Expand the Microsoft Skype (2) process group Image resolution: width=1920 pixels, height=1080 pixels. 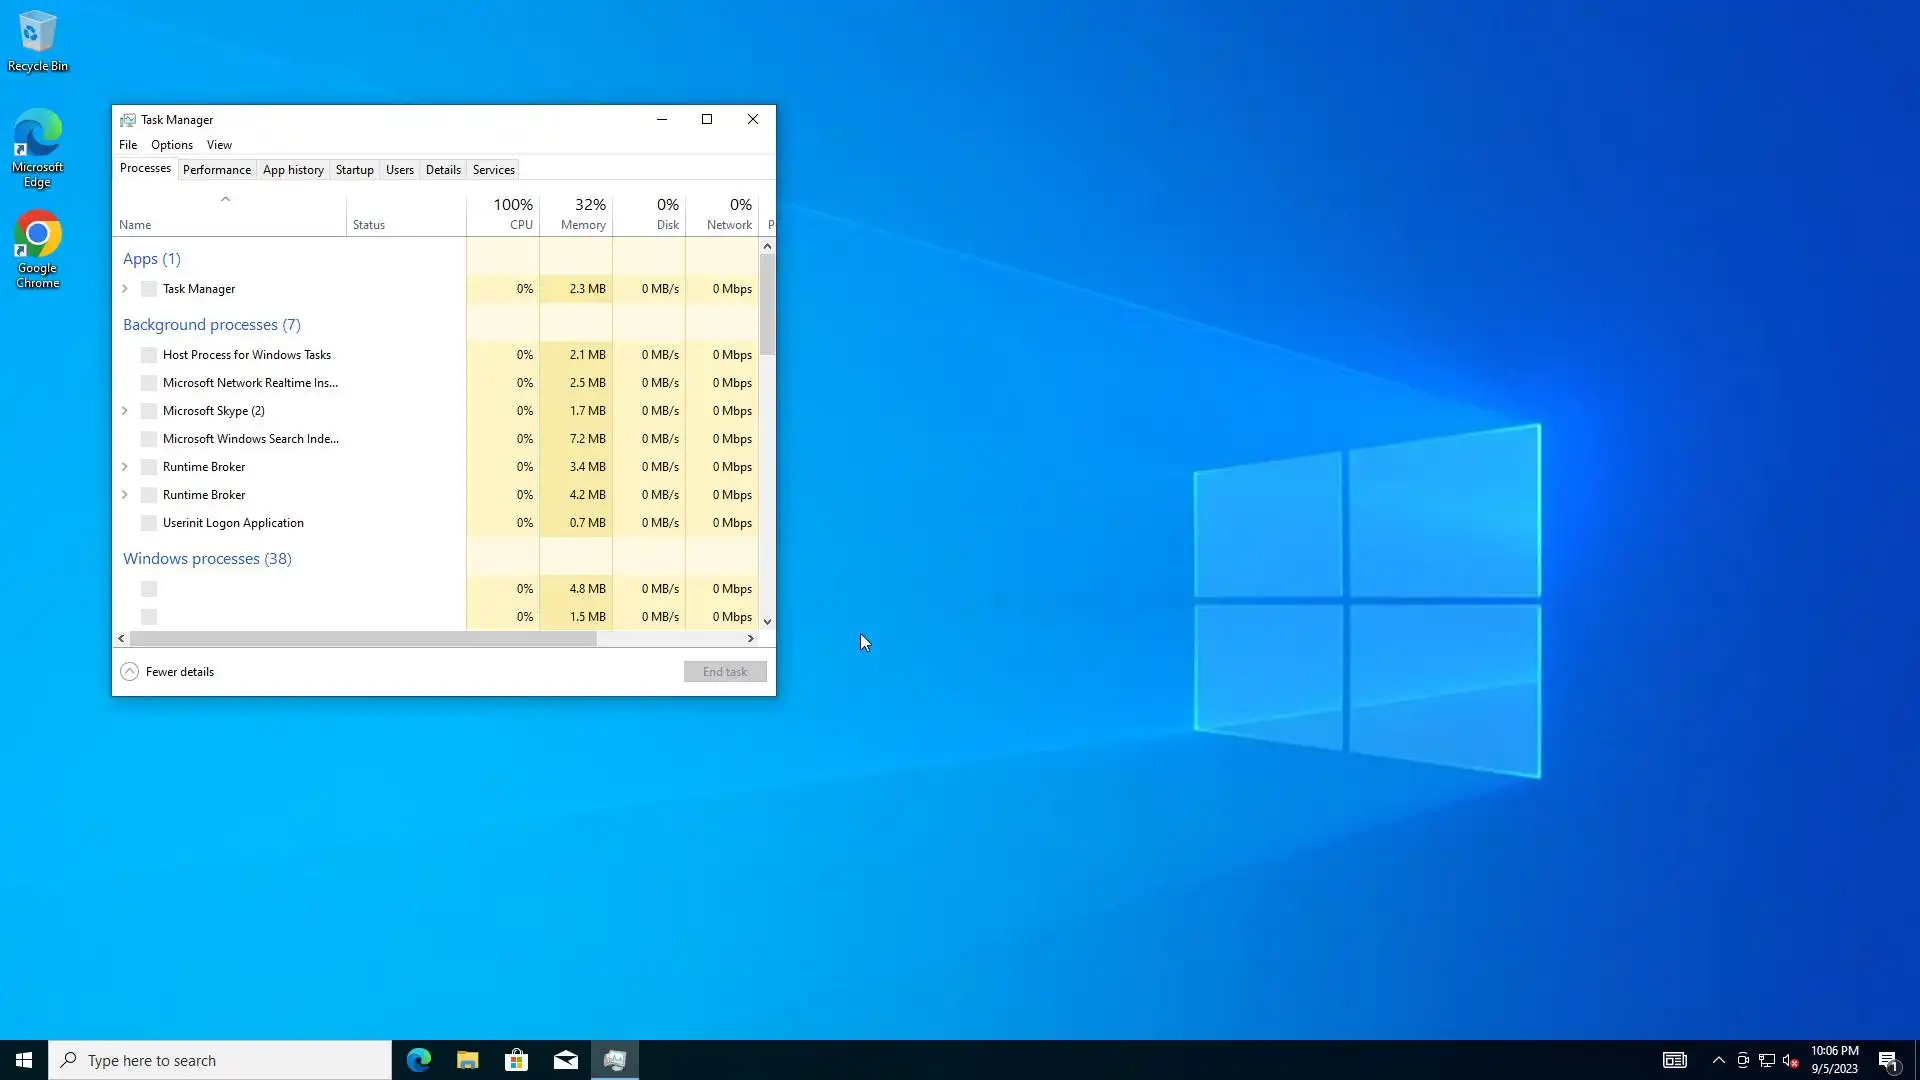tap(125, 411)
